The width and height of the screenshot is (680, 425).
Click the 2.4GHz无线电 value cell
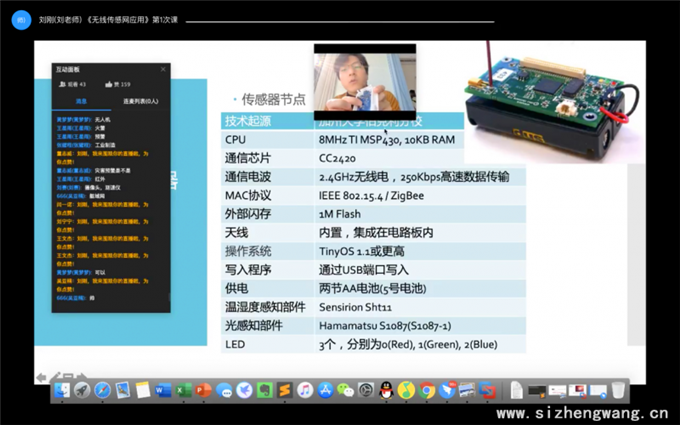(x=420, y=177)
